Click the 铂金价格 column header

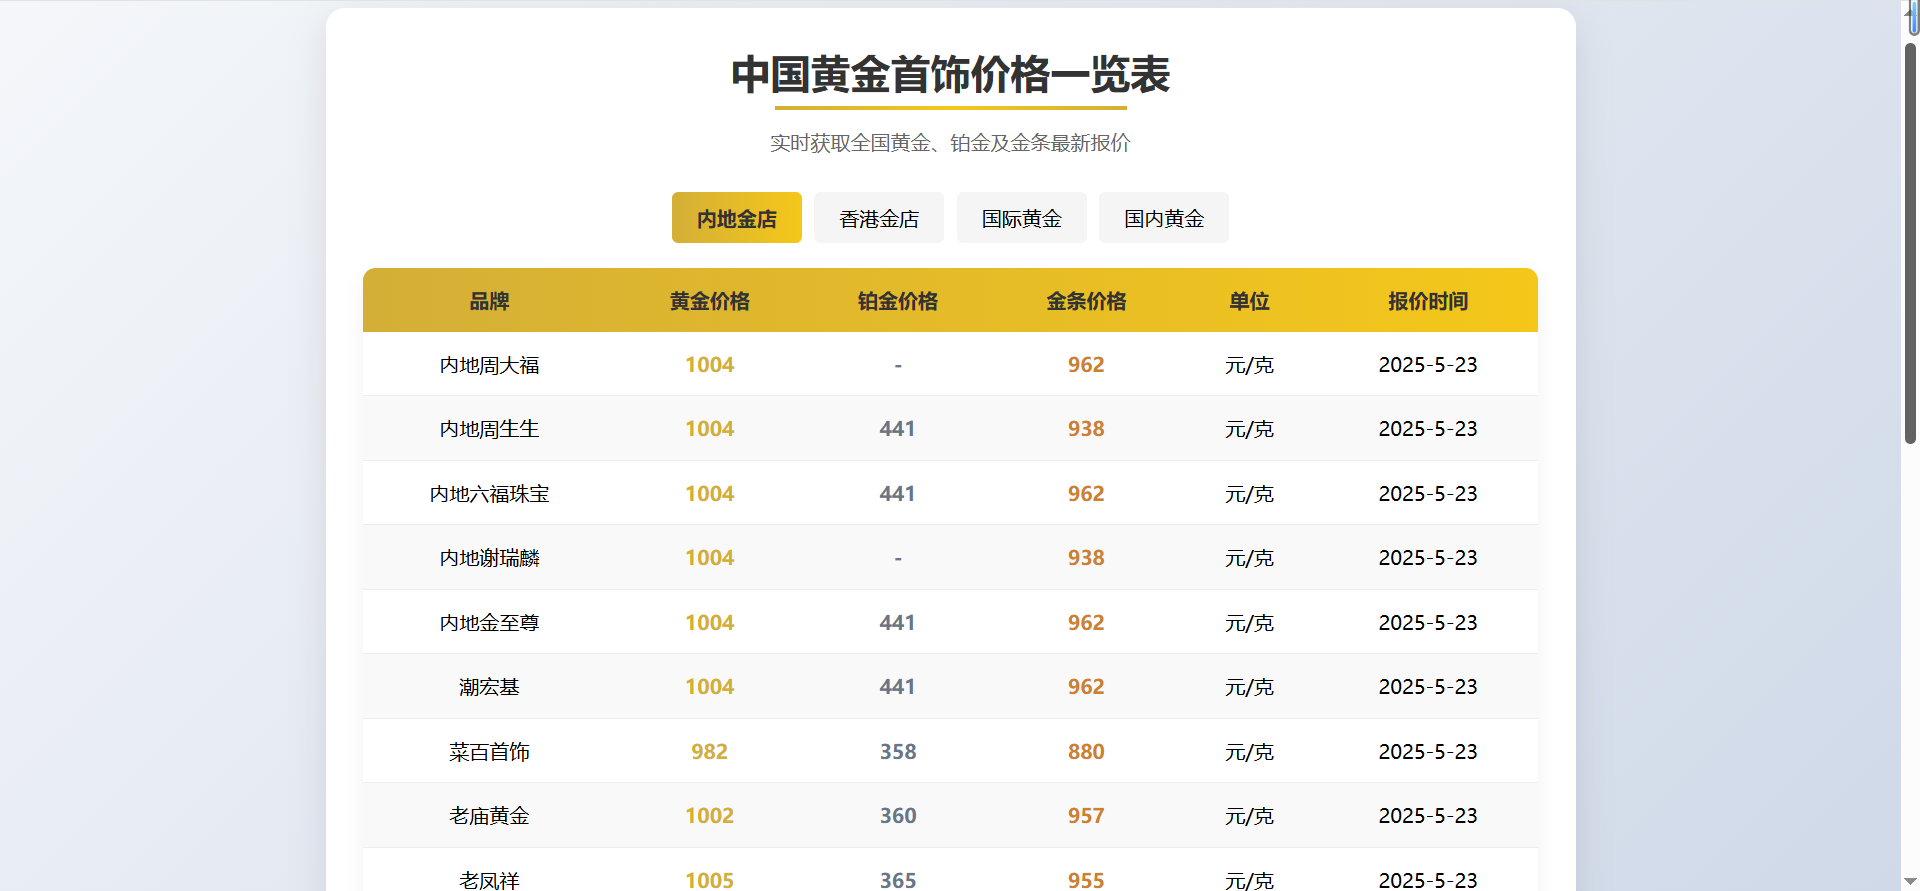(897, 301)
